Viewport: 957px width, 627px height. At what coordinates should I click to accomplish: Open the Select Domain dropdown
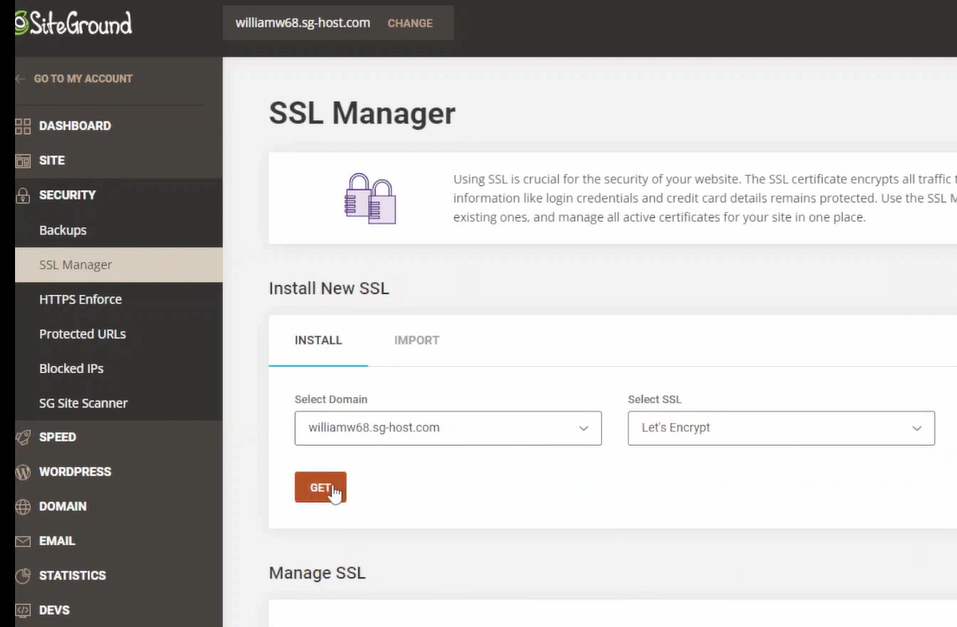pos(448,428)
